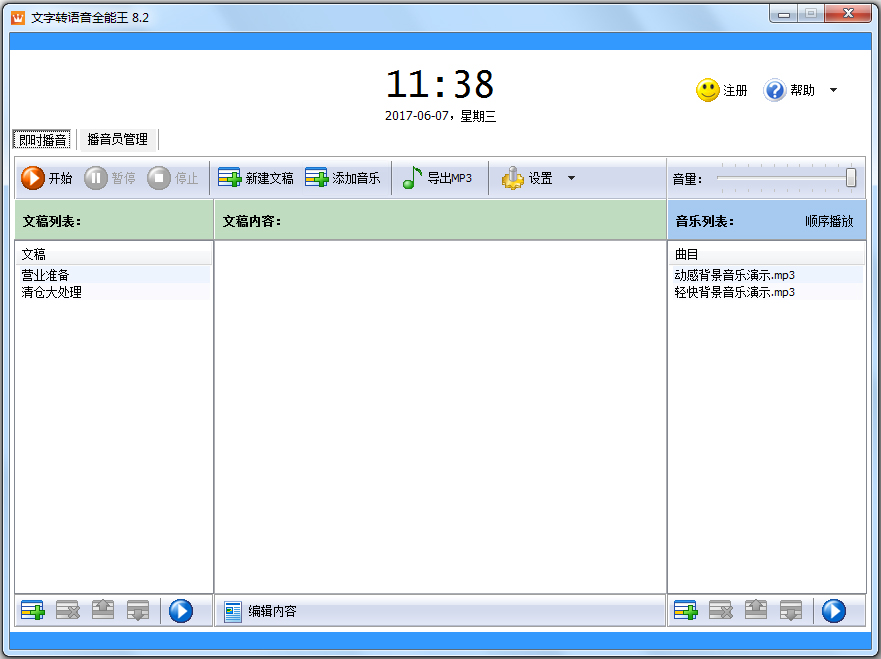Screen dimensions: 881x659
Task: Select the 营业准备 script entry
Action: pyautogui.click(x=48, y=274)
